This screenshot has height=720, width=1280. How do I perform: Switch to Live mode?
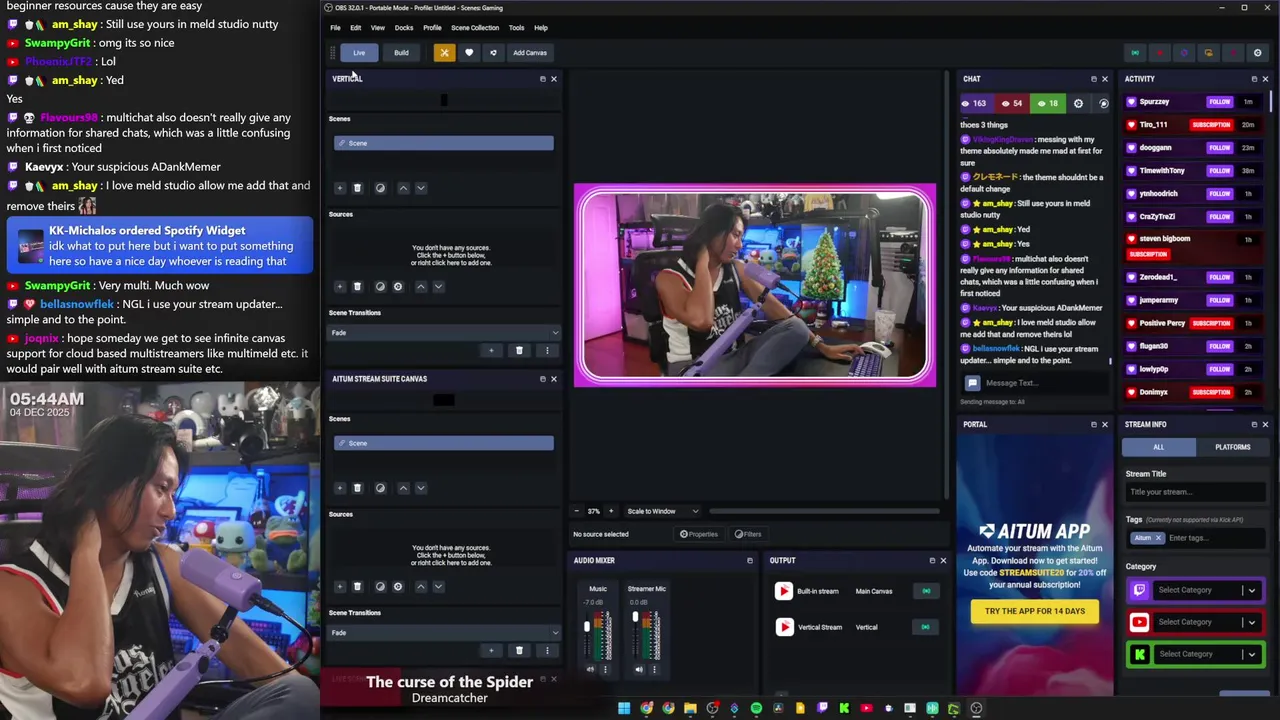coord(359,53)
